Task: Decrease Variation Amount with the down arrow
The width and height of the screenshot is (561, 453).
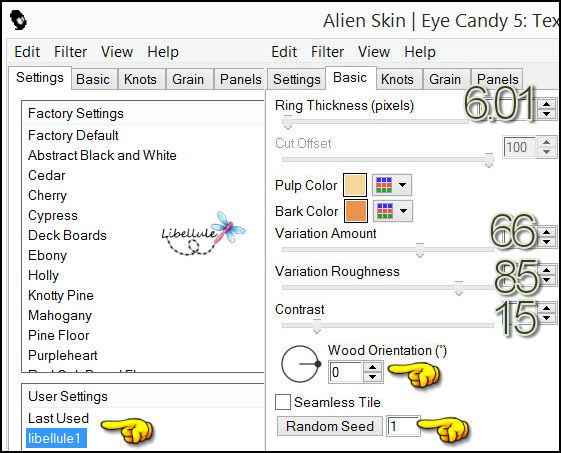Action: pyautogui.click(x=546, y=242)
